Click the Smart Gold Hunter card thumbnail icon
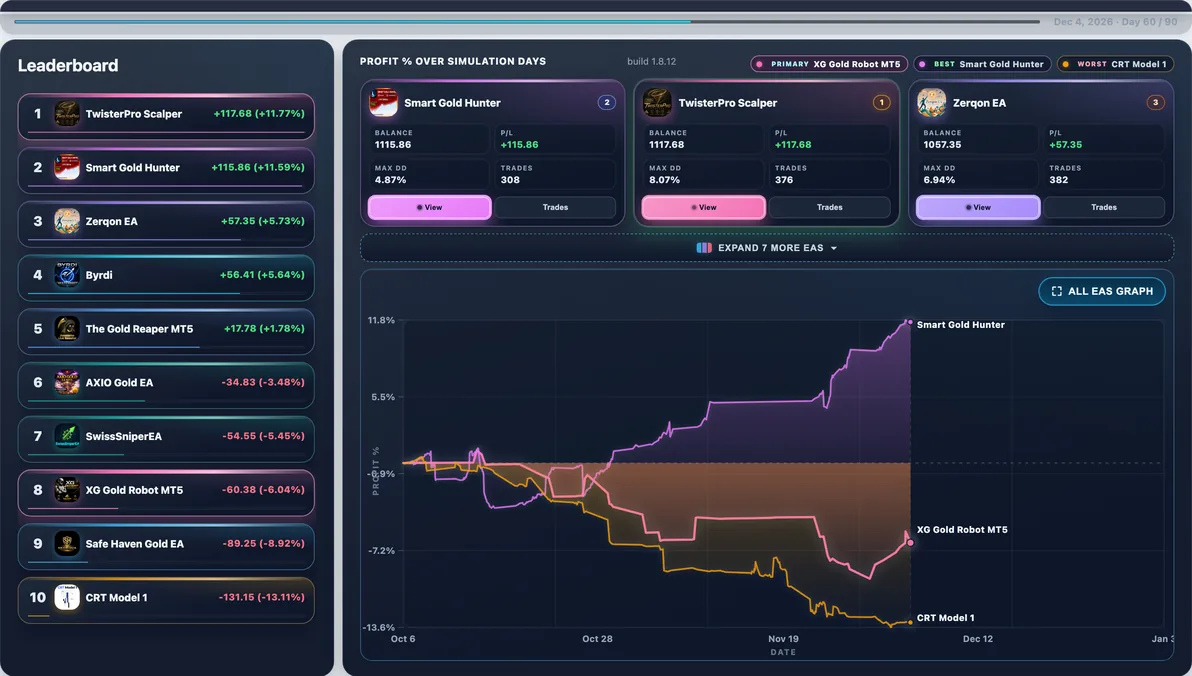The height and width of the screenshot is (676, 1192). point(383,103)
